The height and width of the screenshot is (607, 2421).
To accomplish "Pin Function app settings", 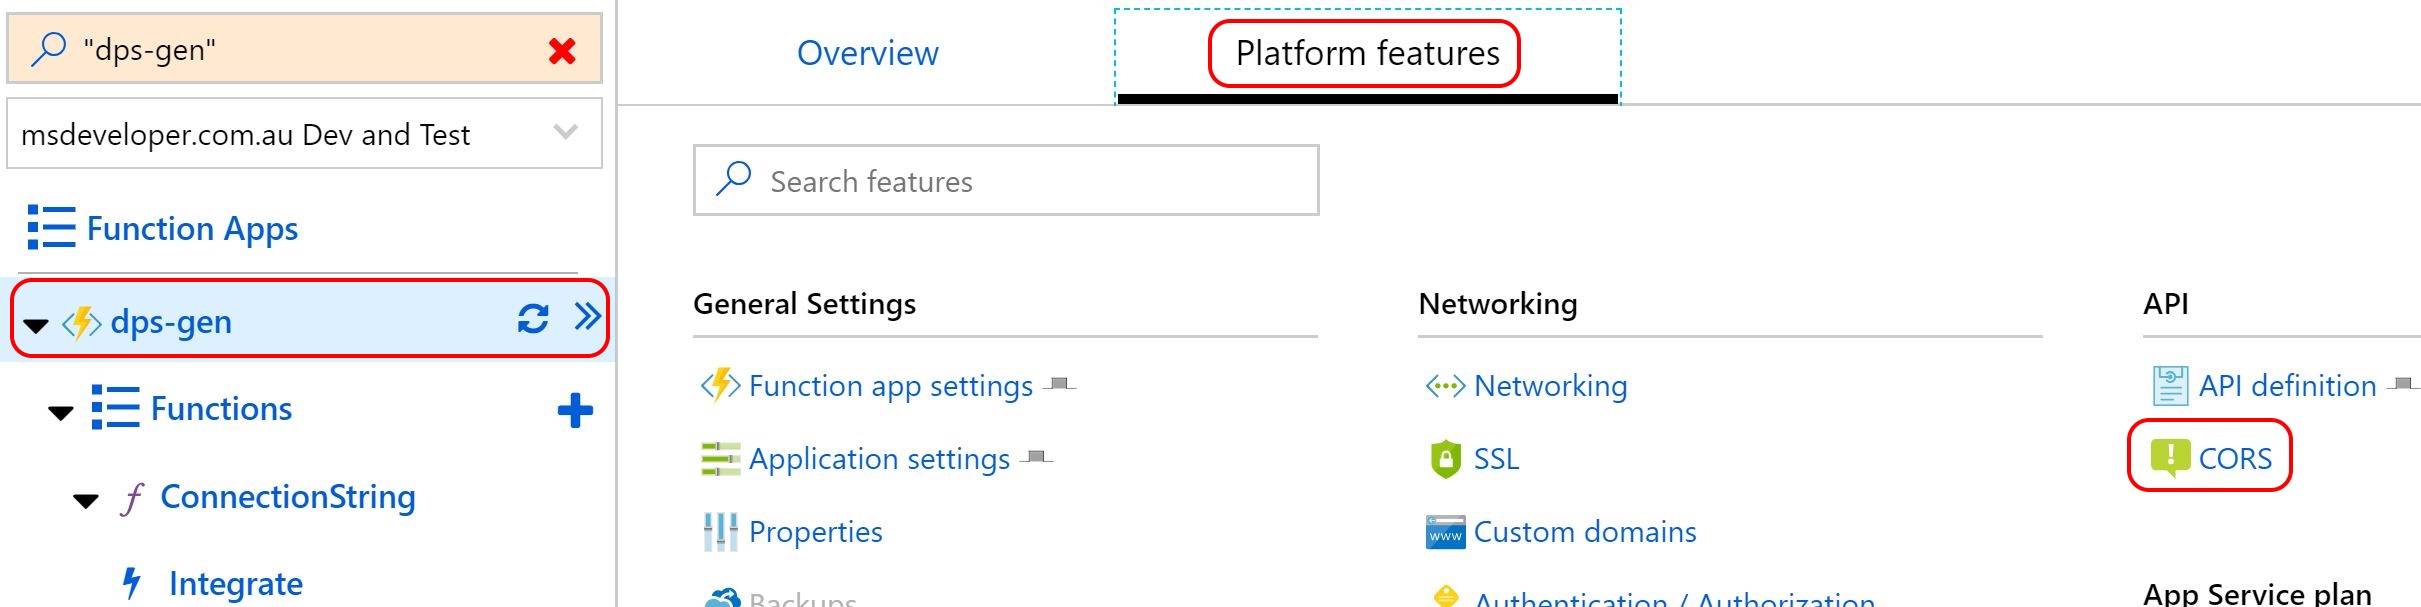I will [x=1060, y=384].
